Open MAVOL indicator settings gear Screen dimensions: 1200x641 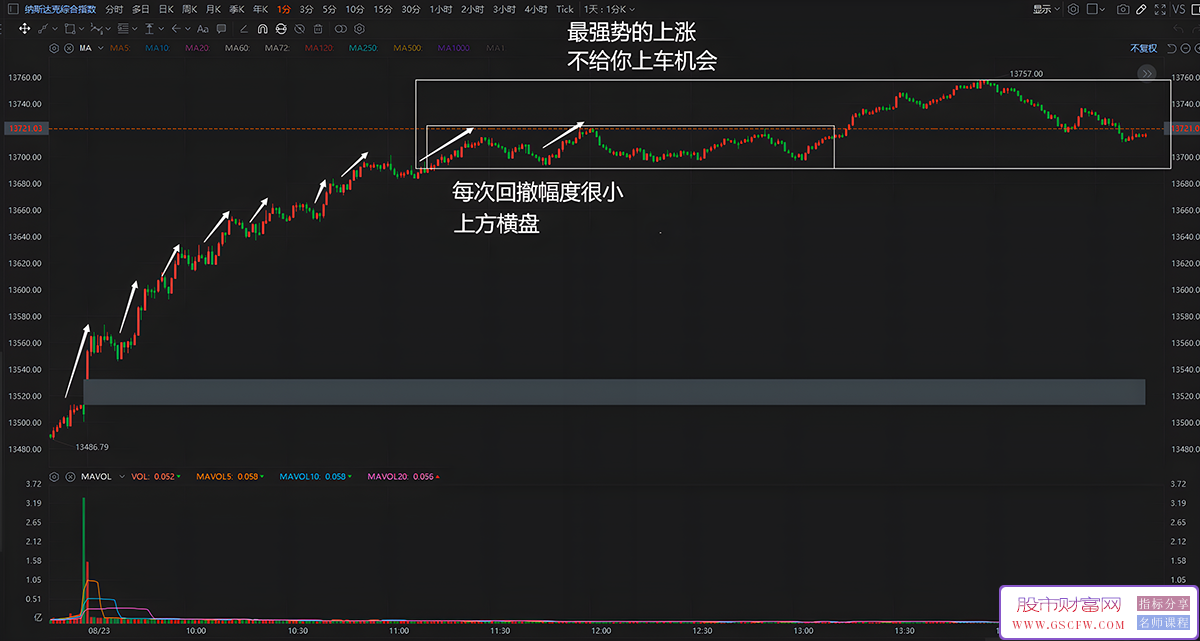54,476
